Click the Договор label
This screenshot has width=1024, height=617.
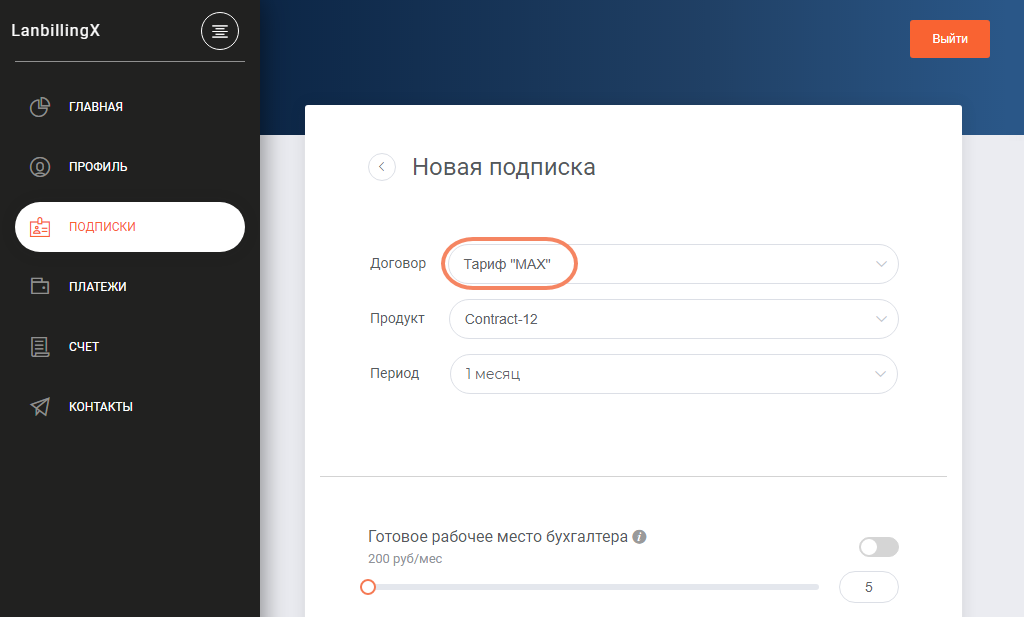tap(398, 263)
